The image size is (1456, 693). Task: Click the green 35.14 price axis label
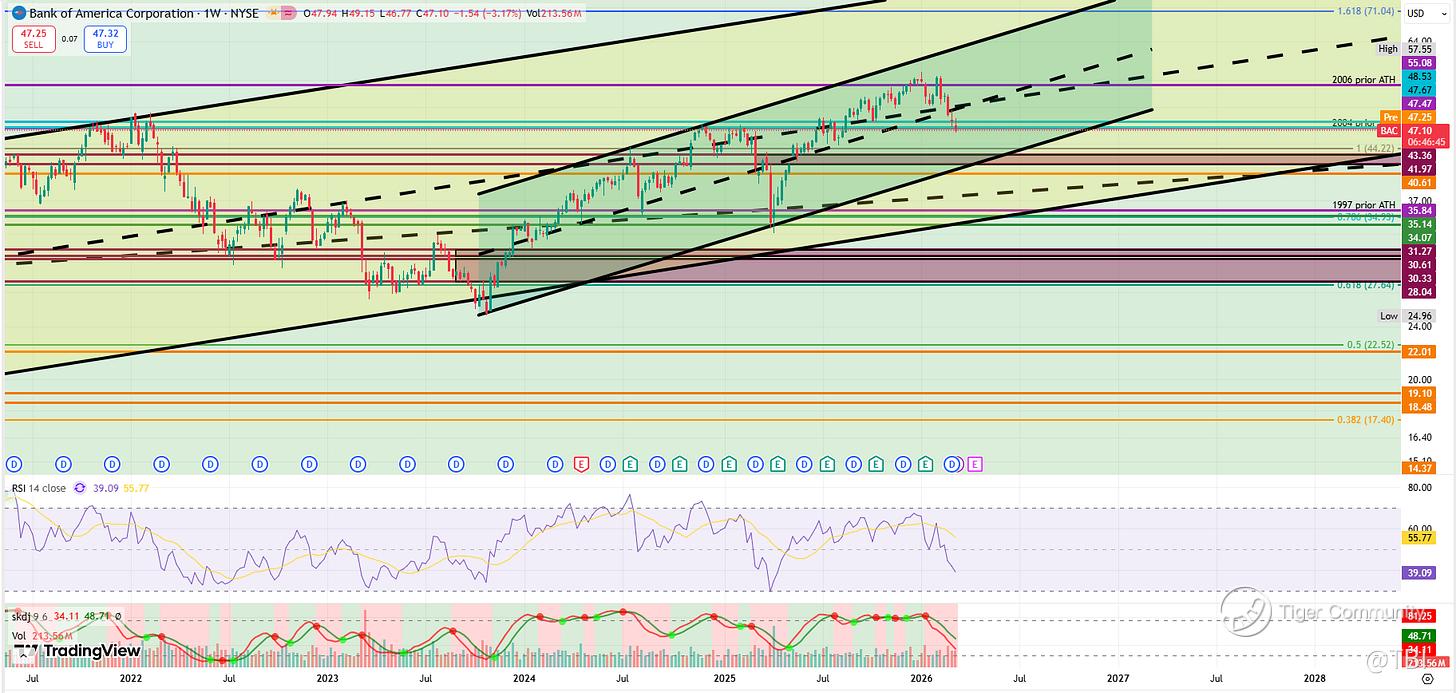tap(1418, 224)
